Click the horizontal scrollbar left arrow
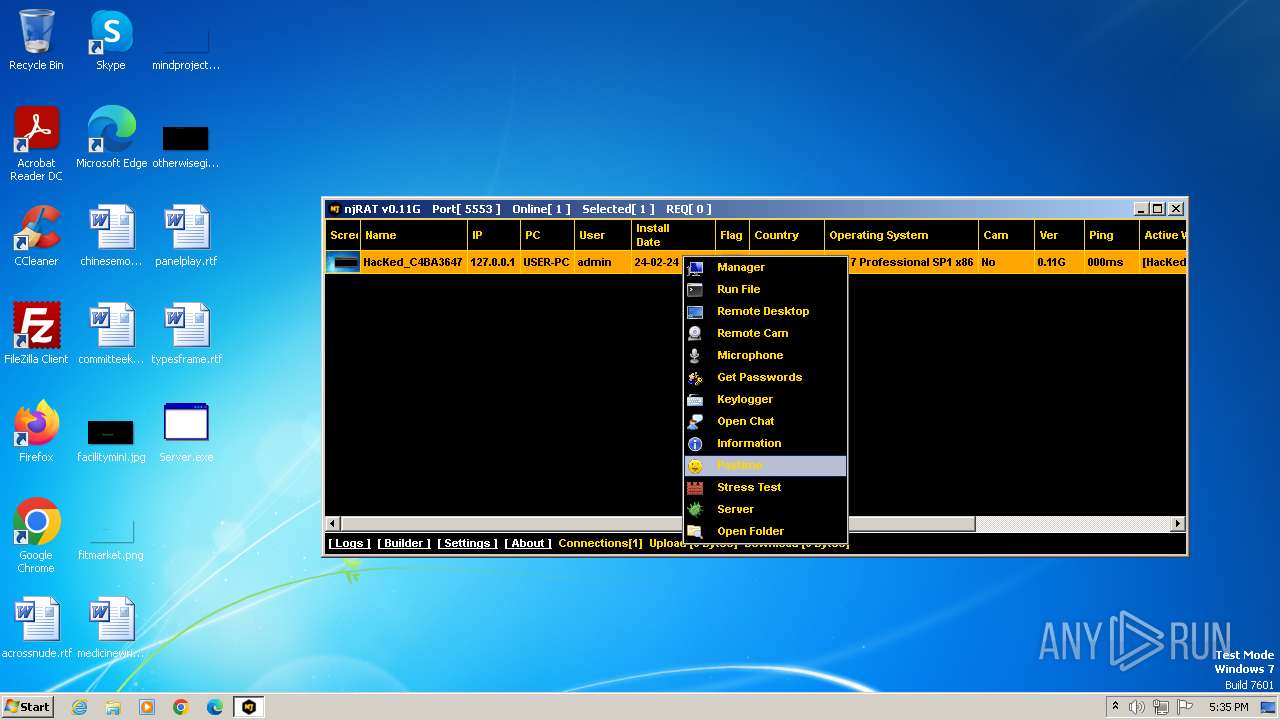Image resolution: width=1280 pixels, height=720 pixels. click(x=334, y=523)
